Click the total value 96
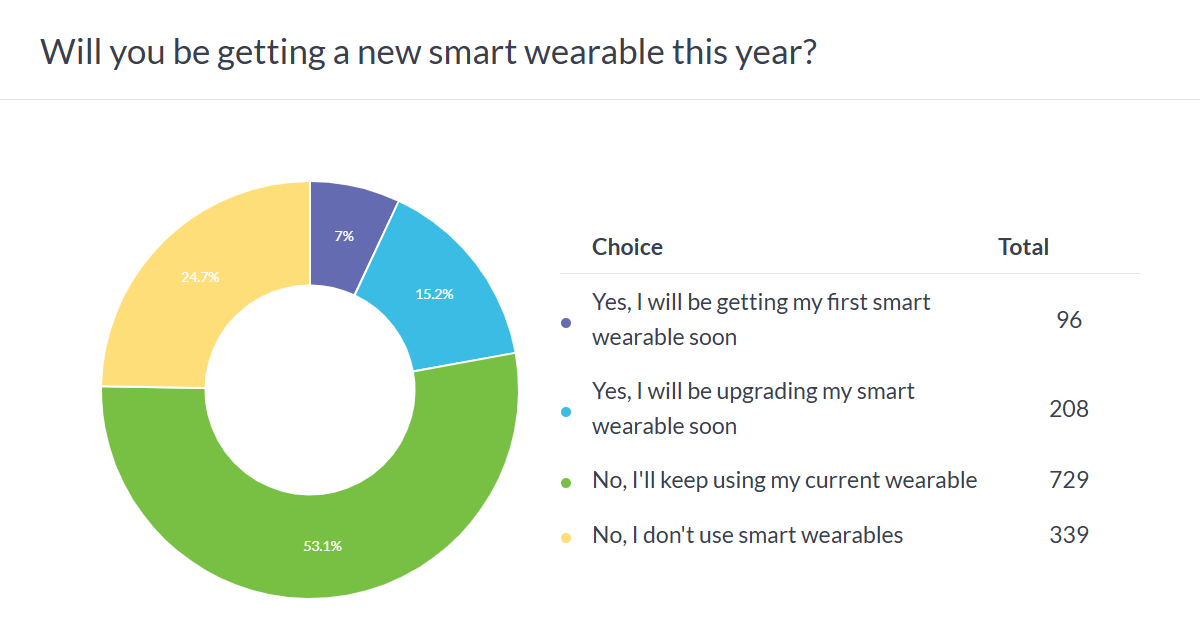Image resolution: width=1200 pixels, height=630 pixels. click(1068, 320)
